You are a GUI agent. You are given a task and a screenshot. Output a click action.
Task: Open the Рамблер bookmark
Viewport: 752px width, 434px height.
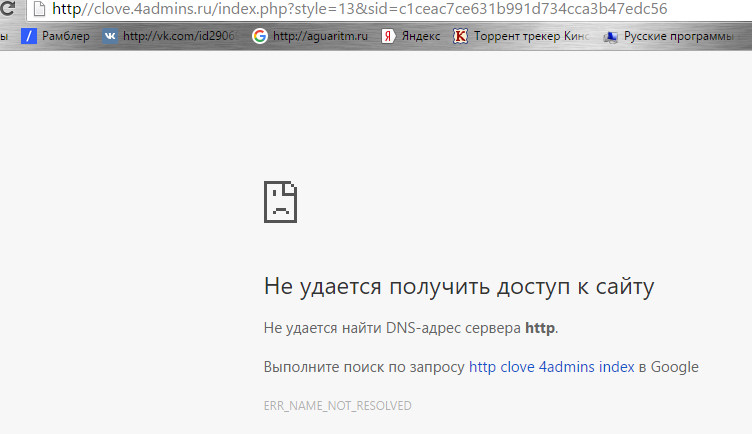pyautogui.click(x=66, y=37)
